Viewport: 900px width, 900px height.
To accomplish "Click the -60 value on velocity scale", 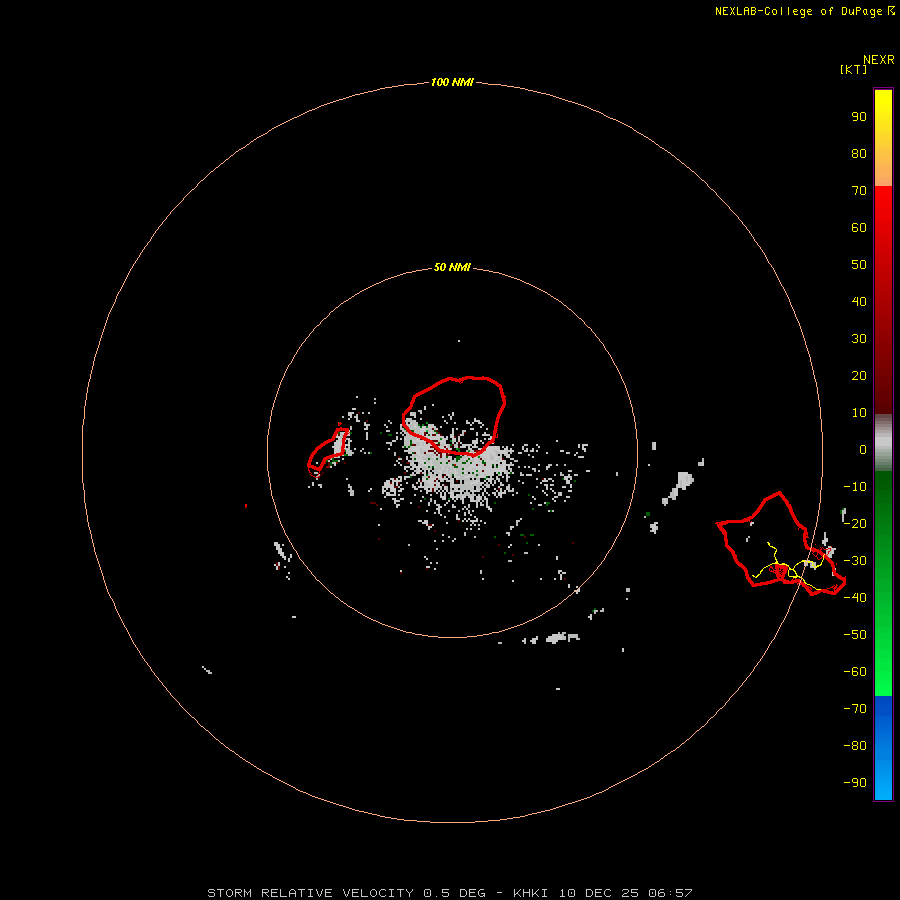I will (855, 672).
